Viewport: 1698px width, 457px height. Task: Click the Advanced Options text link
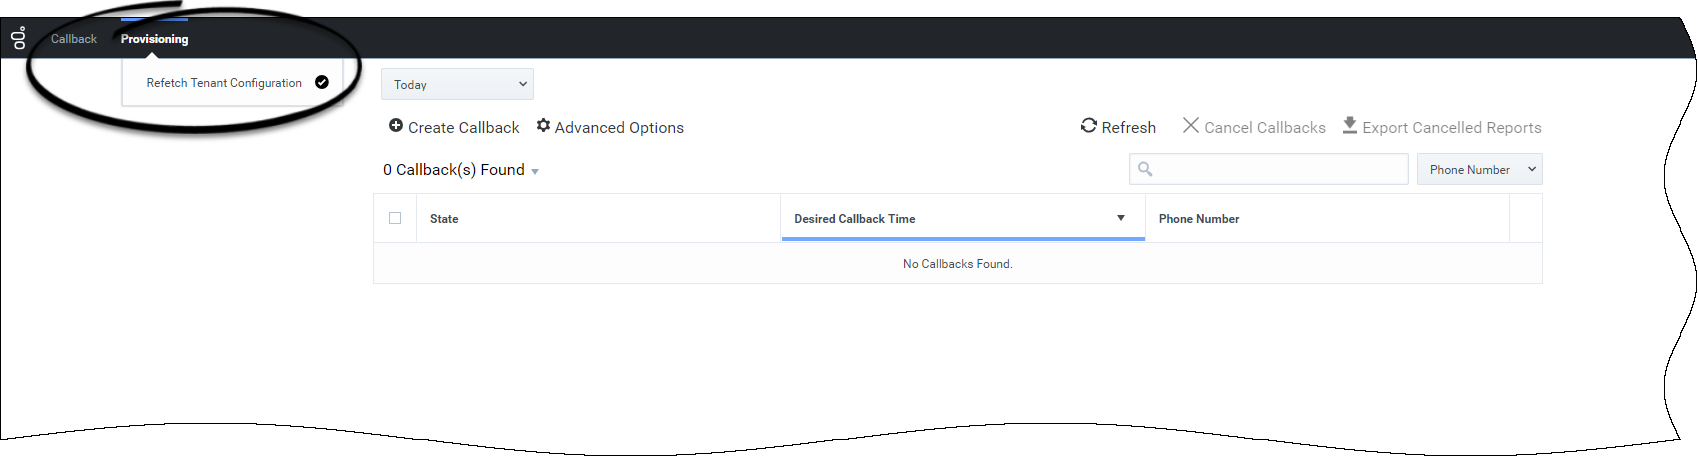(619, 128)
